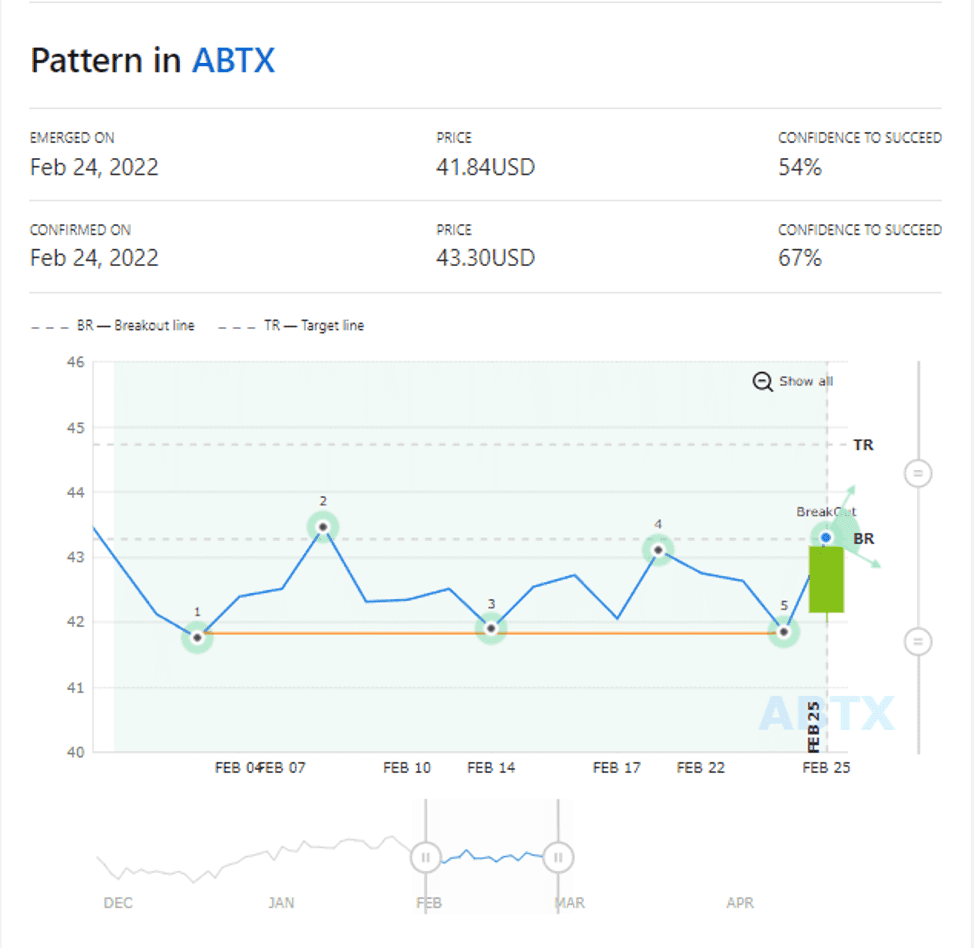The height and width of the screenshot is (949, 974).
Task: Click the BR — Breakout line legend entry
Action: click(113, 326)
